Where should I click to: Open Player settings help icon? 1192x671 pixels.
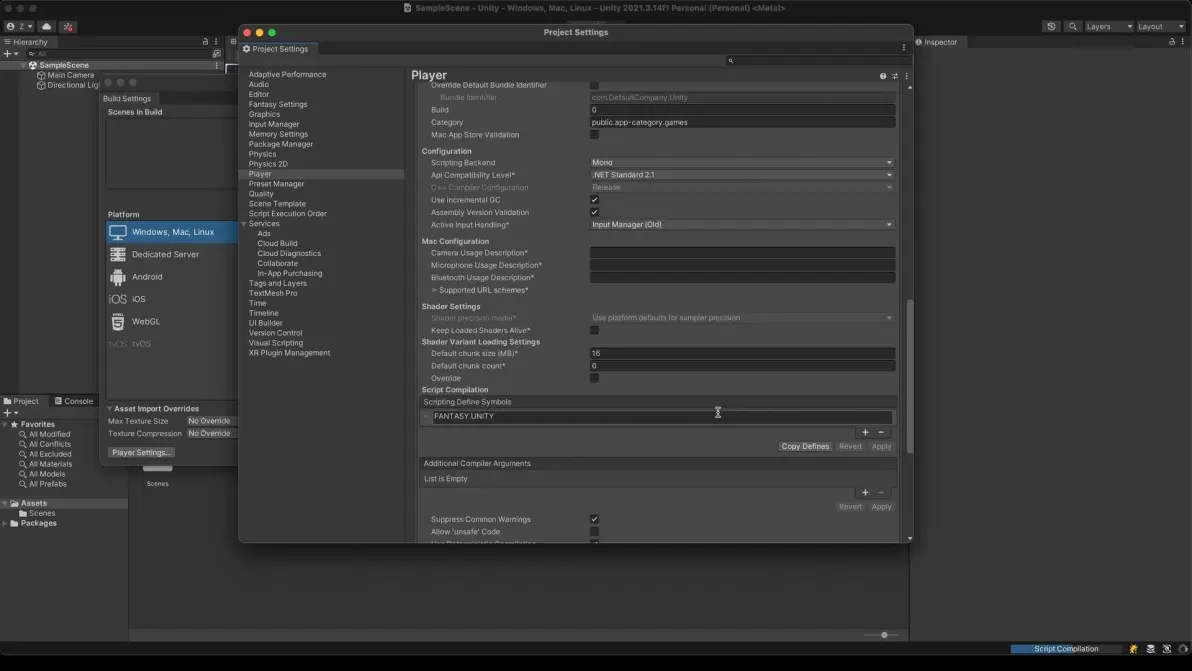[883, 76]
